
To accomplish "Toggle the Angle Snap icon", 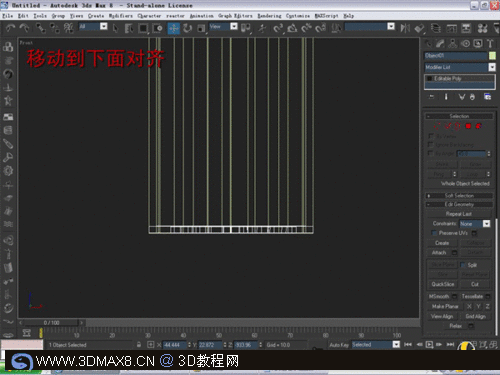I will 292,28.
